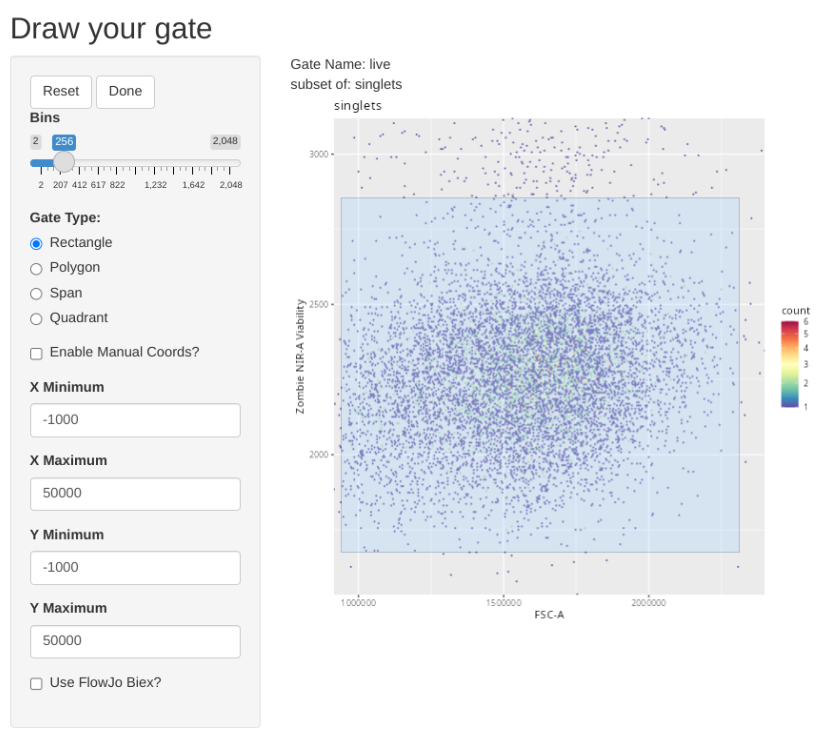Image resolution: width=820 pixels, height=744 pixels.
Task: Click the 2,048 maximum Bins label
Action: [x=225, y=142]
